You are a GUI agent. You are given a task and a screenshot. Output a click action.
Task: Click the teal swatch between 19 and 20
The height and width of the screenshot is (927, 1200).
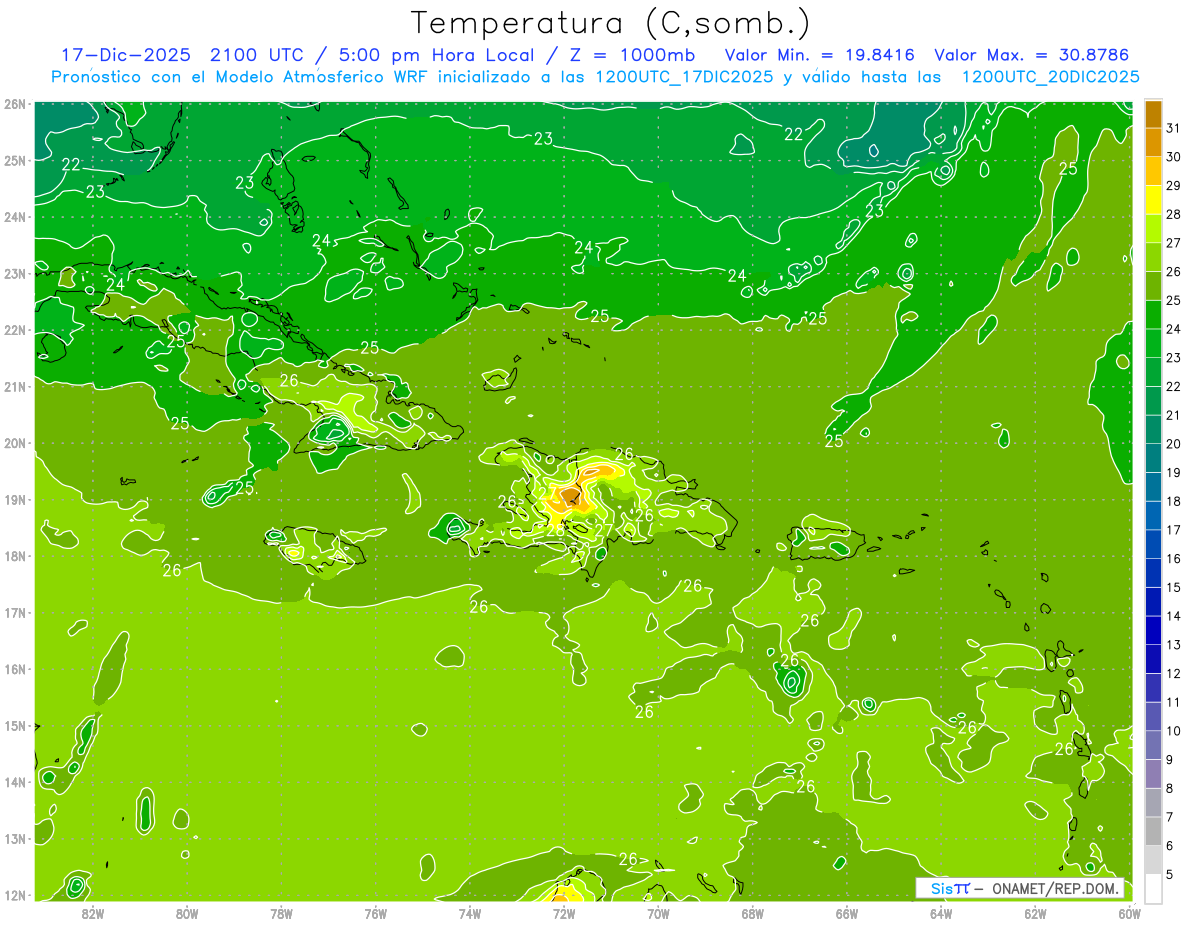point(1153,458)
